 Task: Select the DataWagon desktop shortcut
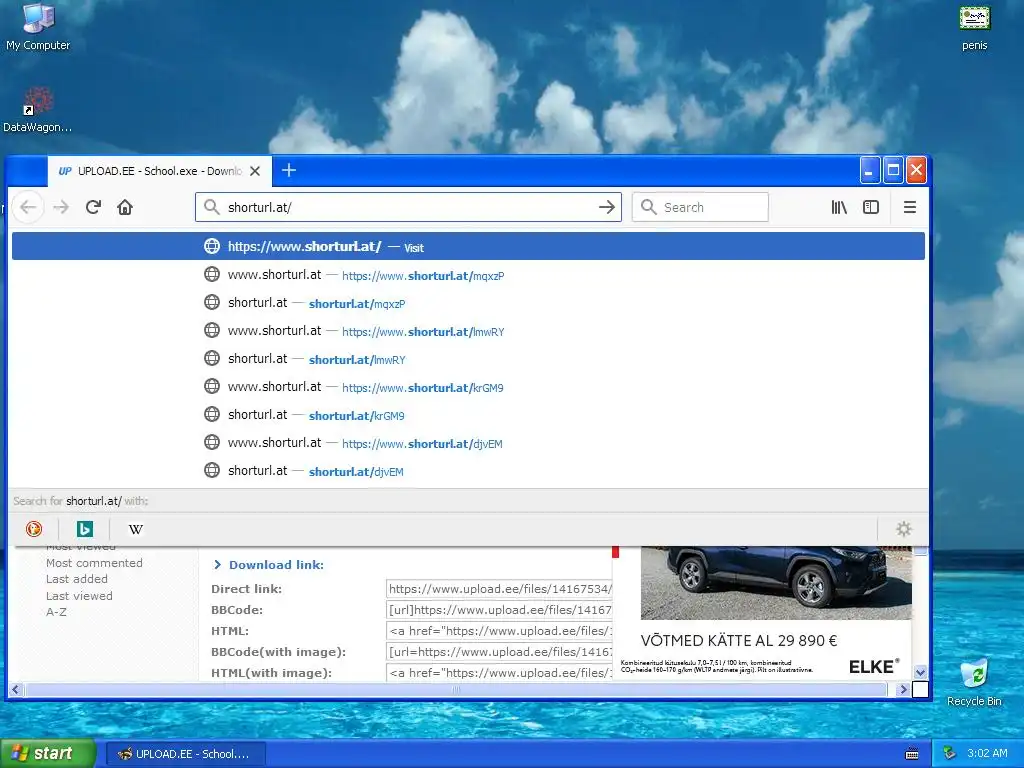[x=38, y=110]
